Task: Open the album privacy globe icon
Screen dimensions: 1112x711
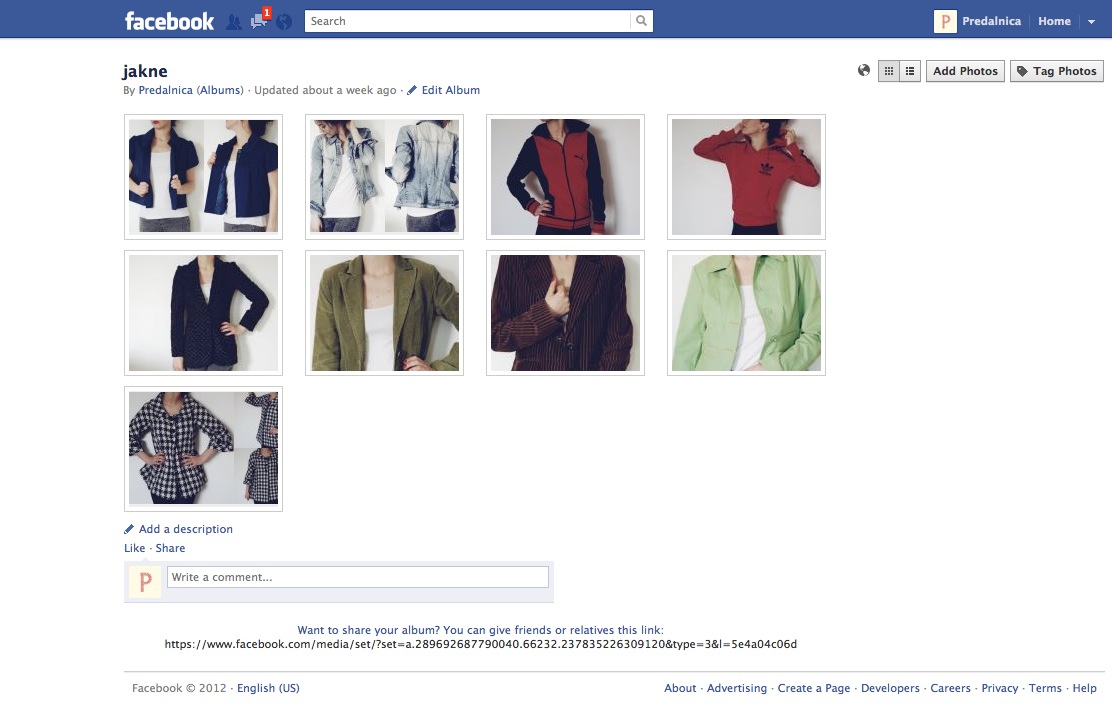Action: pyautogui.click(x=864, y=71)
